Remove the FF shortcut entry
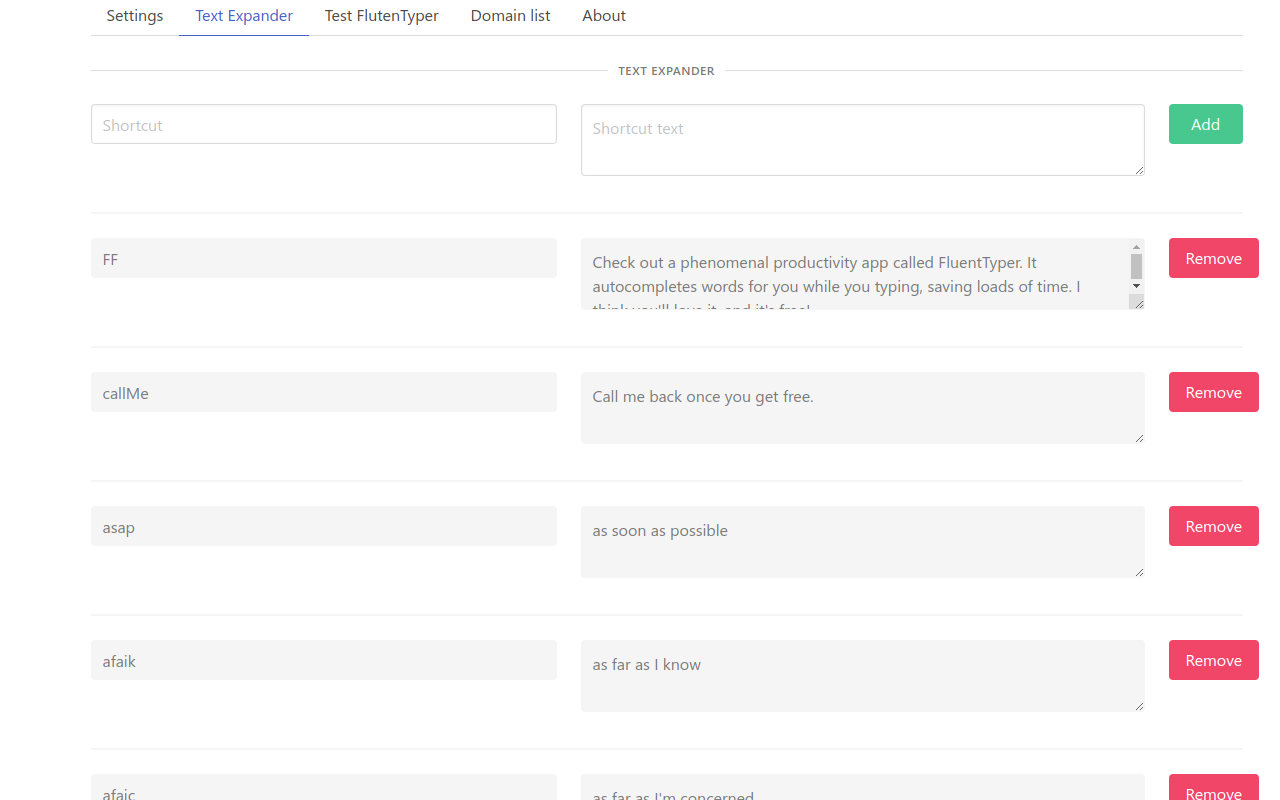This screenshot has height=800, width=1280. 1213,258
